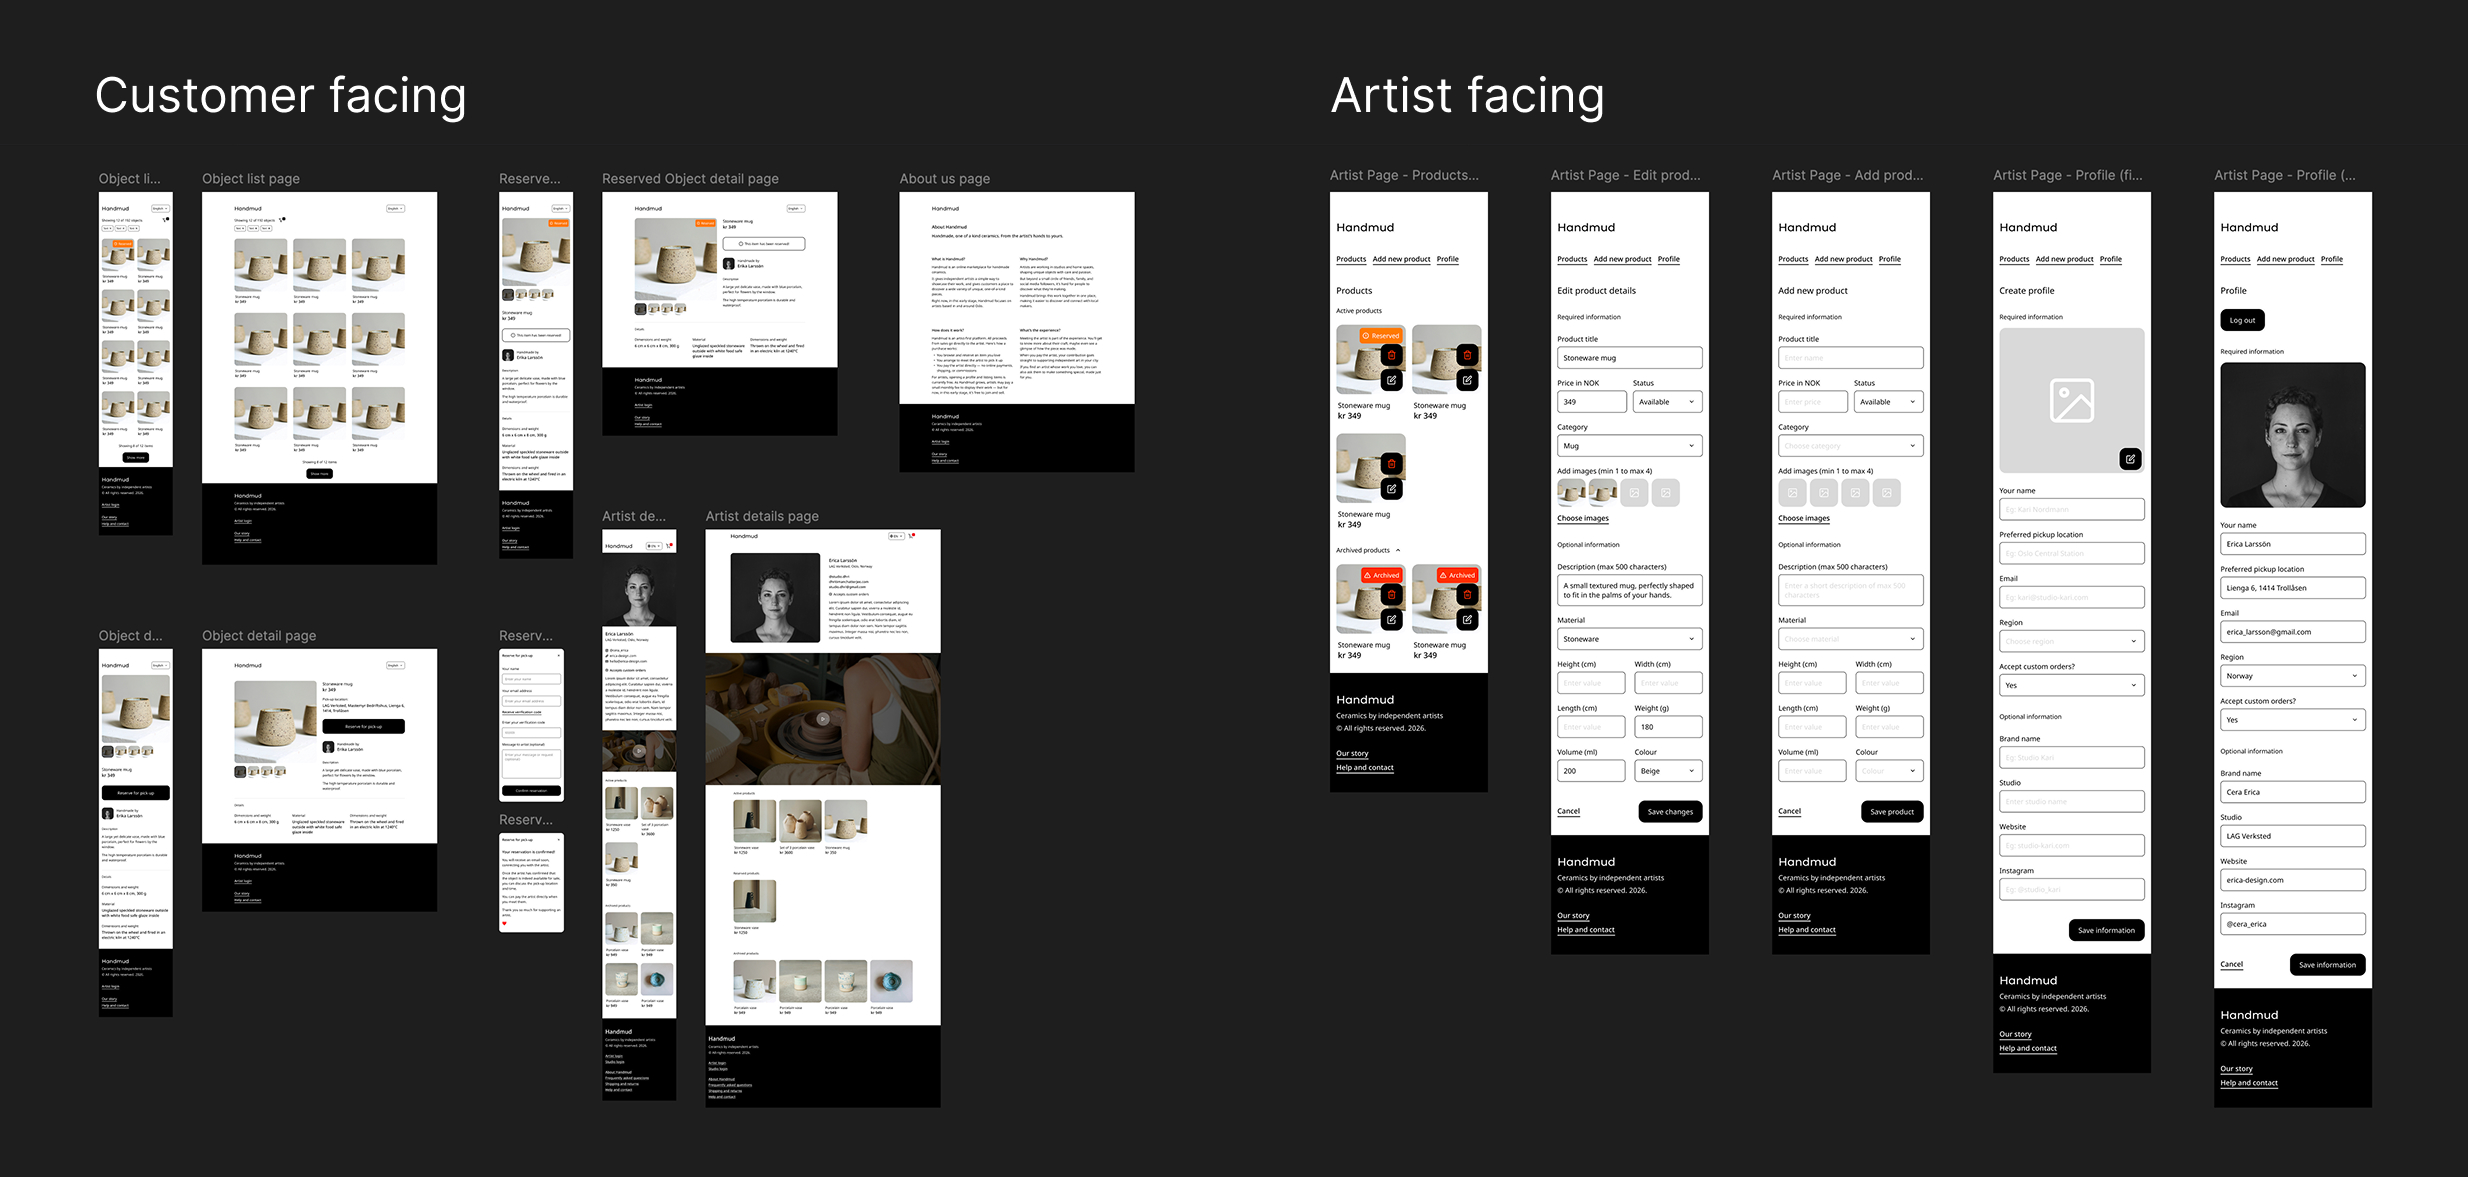The image size is (2468, 1177).
Task: Click trash icon on third active mug
Action: pyautogui.click(x=1391, y=464)
